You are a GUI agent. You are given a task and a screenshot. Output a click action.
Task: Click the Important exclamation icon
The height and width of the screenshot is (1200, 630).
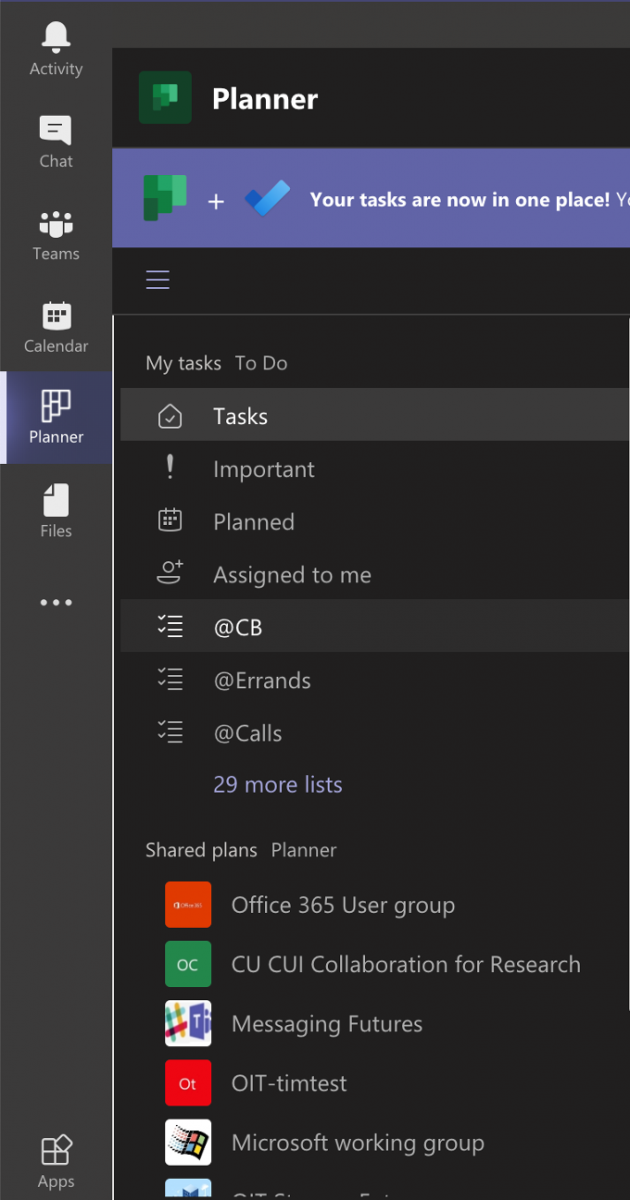170,468
